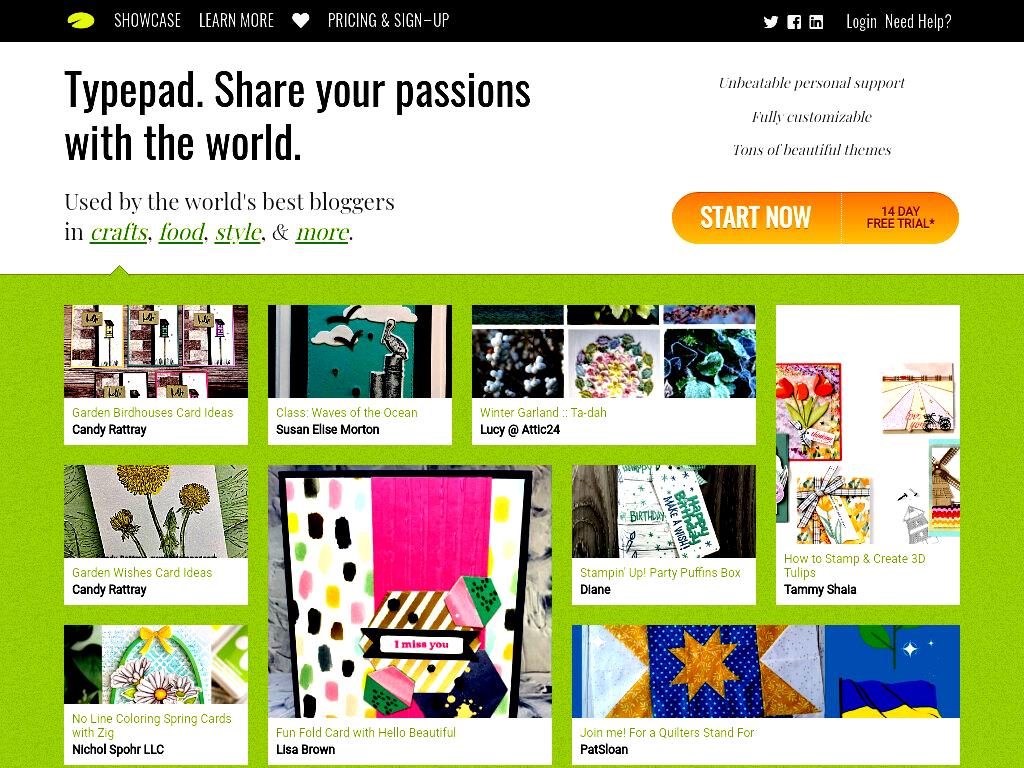Go to Pricing & Sign-Up page
The width and height of the screenshot is (1024, 768).
389,21
